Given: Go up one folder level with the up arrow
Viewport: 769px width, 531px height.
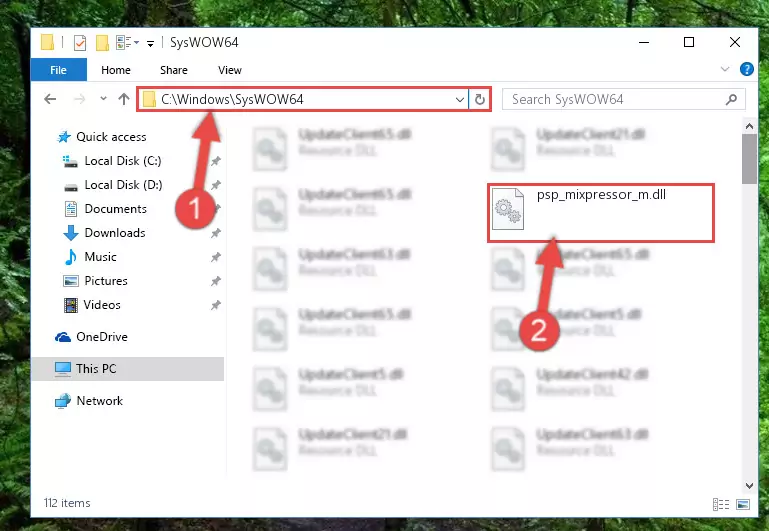Looking at the screenshot, I should (124, 100).
